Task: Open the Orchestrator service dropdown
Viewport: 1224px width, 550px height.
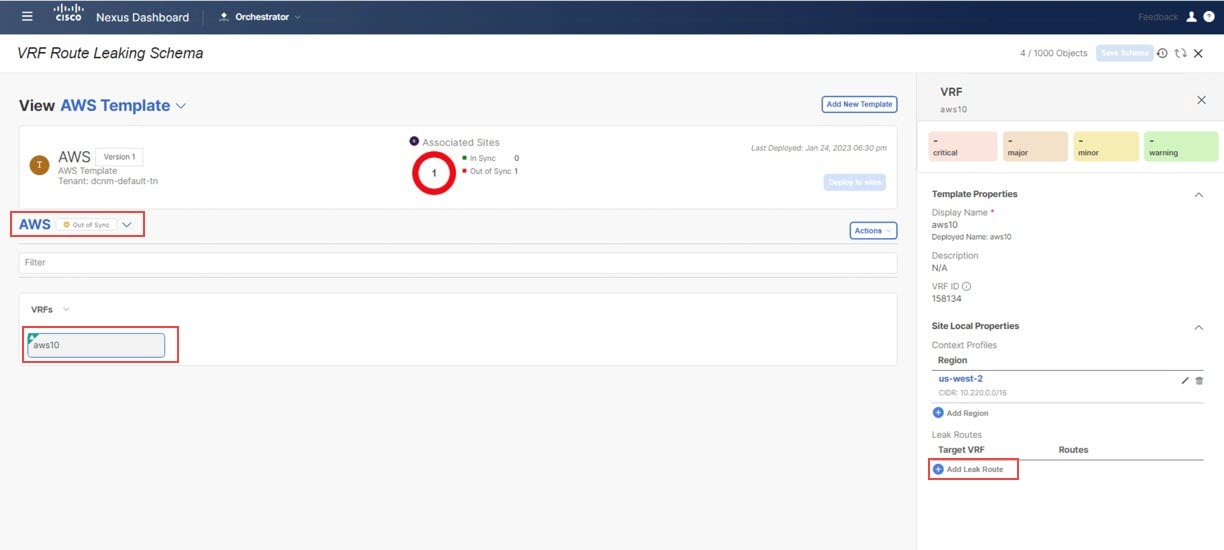Action: click(259, 17)
